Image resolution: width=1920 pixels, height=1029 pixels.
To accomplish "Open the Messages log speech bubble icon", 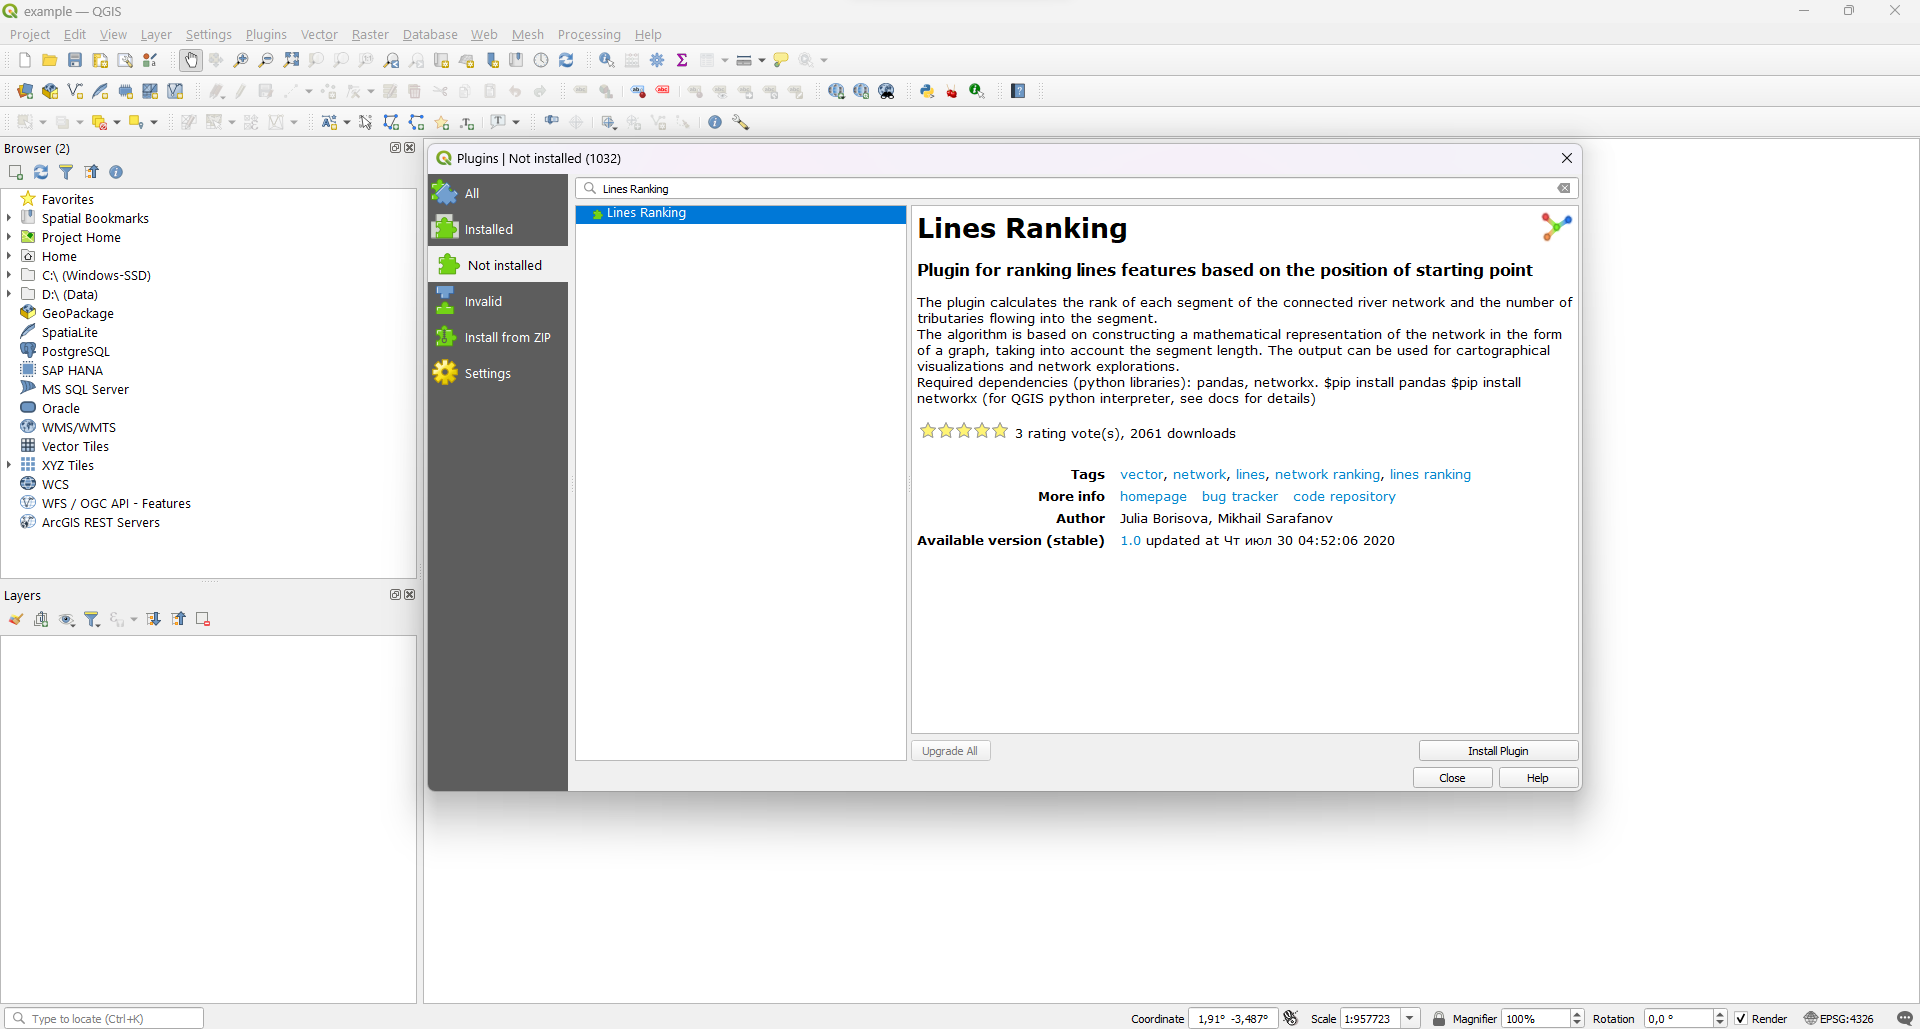I will pyautogui.click(x=1904, y=1018).
